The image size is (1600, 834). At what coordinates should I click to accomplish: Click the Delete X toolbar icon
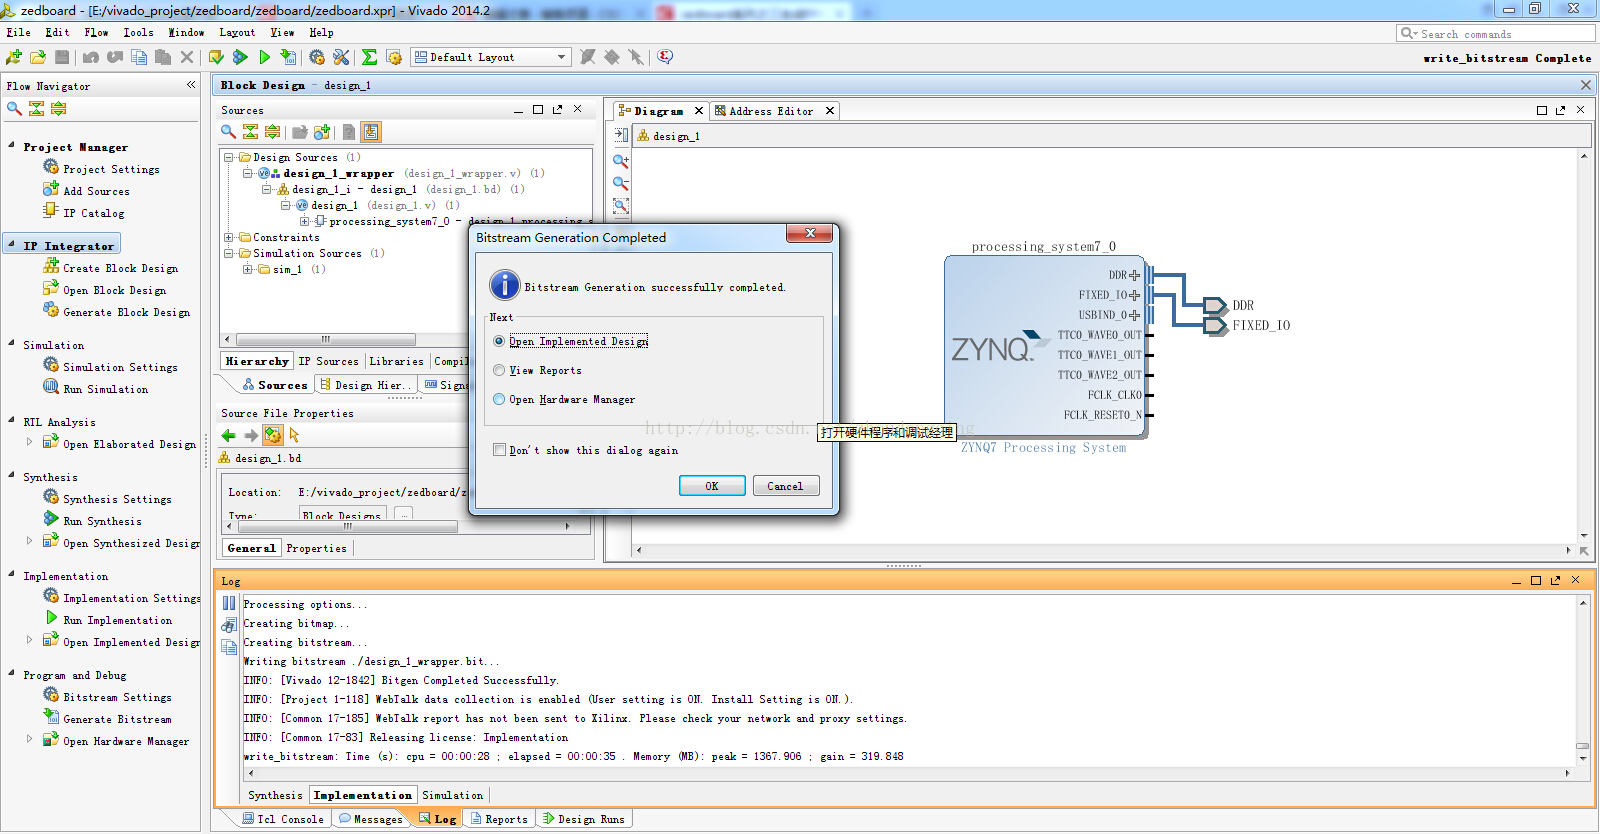187,57
